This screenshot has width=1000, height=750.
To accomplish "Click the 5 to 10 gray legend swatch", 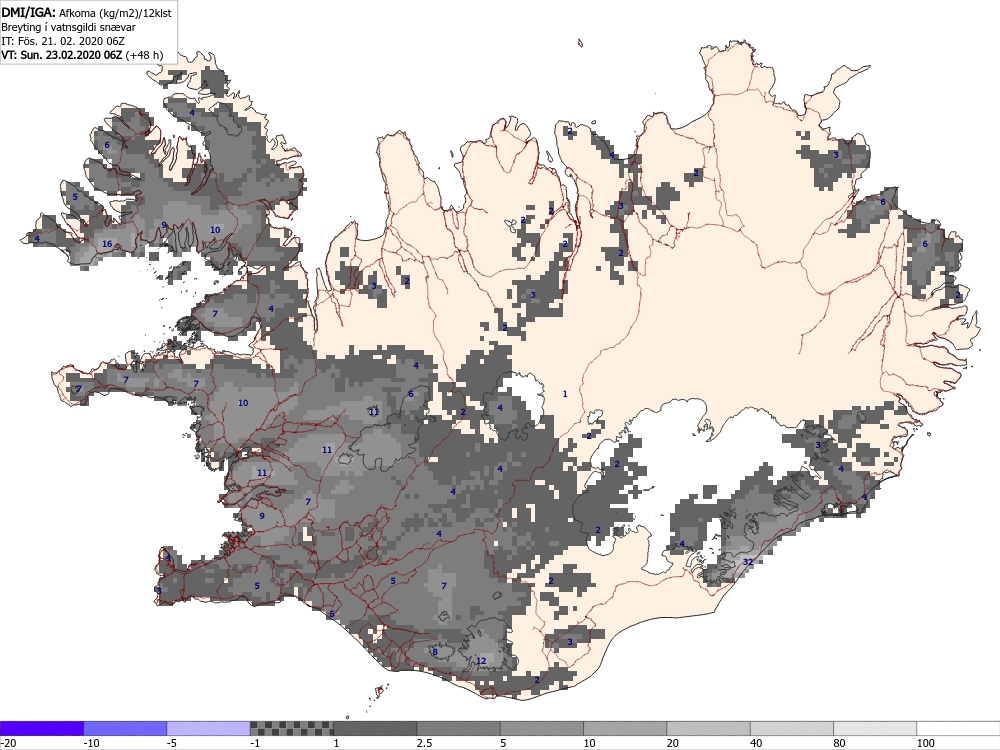I will coord(541,728).
